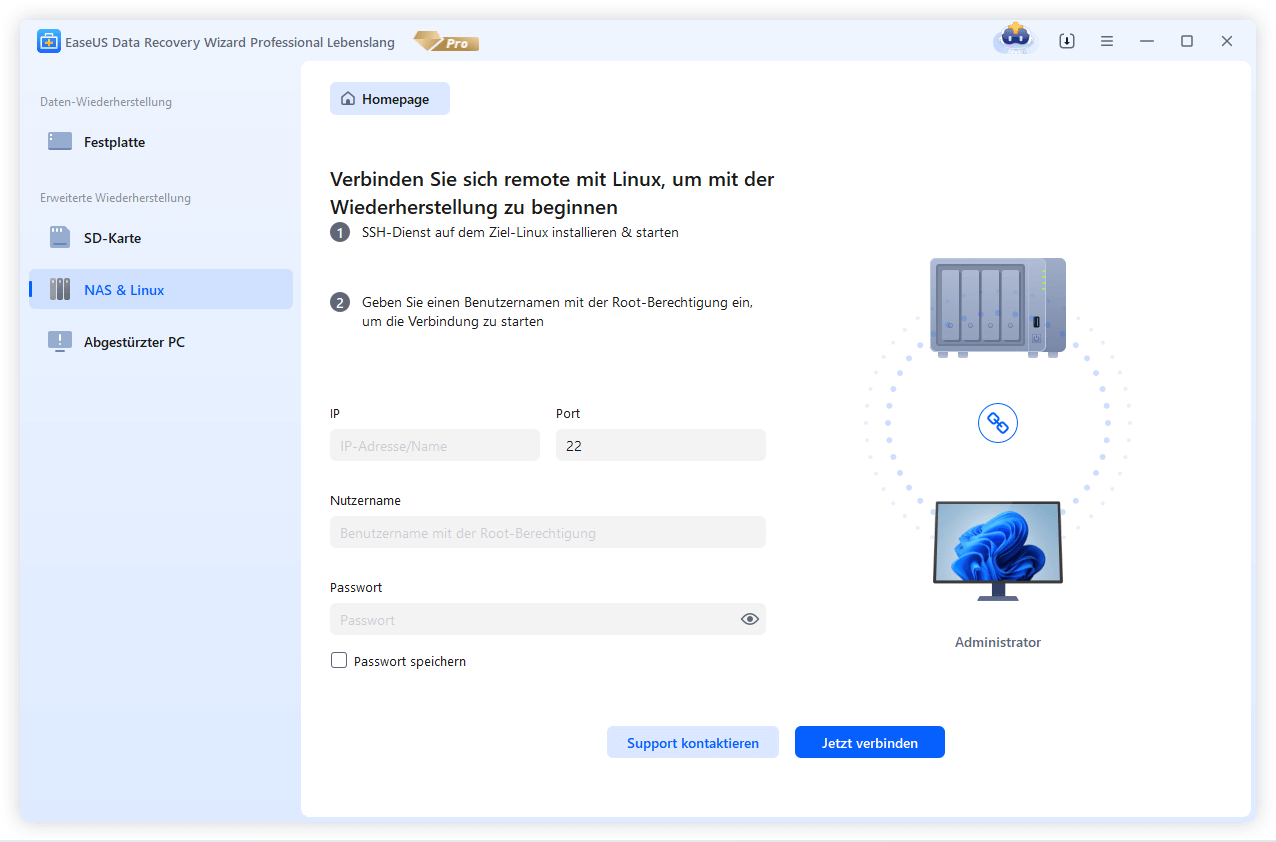Click the Verbinden Sie sich remote heading

[x=552, y=194]
